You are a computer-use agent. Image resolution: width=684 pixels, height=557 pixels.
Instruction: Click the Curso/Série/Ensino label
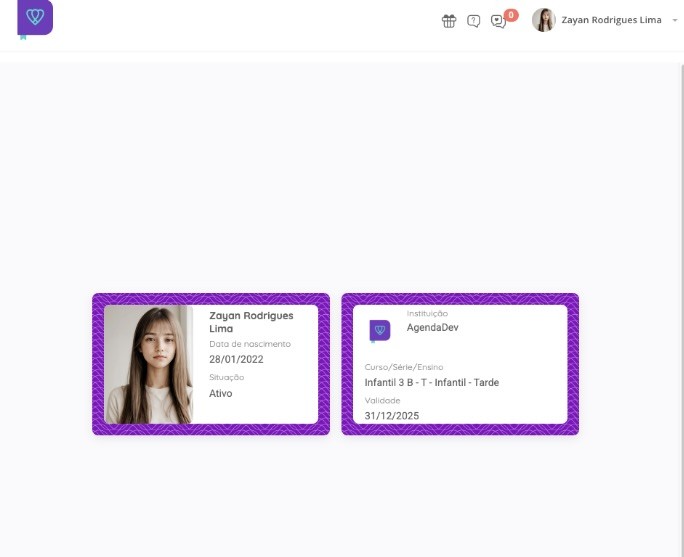[x=404, y=367]
